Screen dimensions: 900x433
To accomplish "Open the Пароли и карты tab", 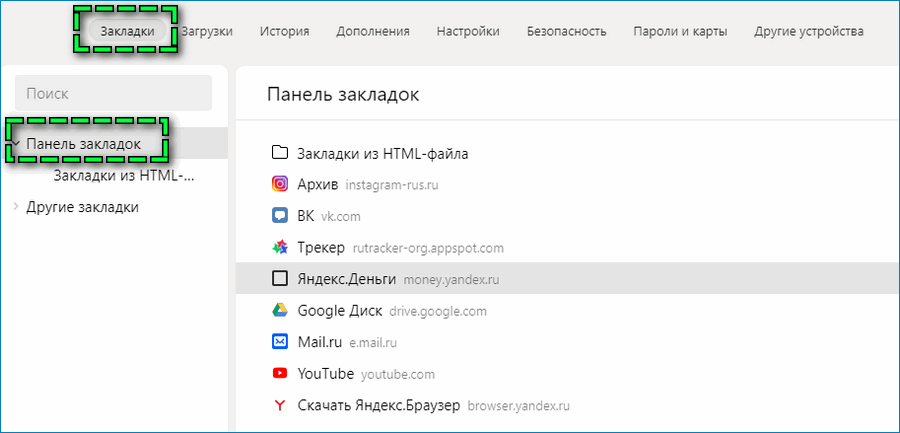I will (680, 31).
